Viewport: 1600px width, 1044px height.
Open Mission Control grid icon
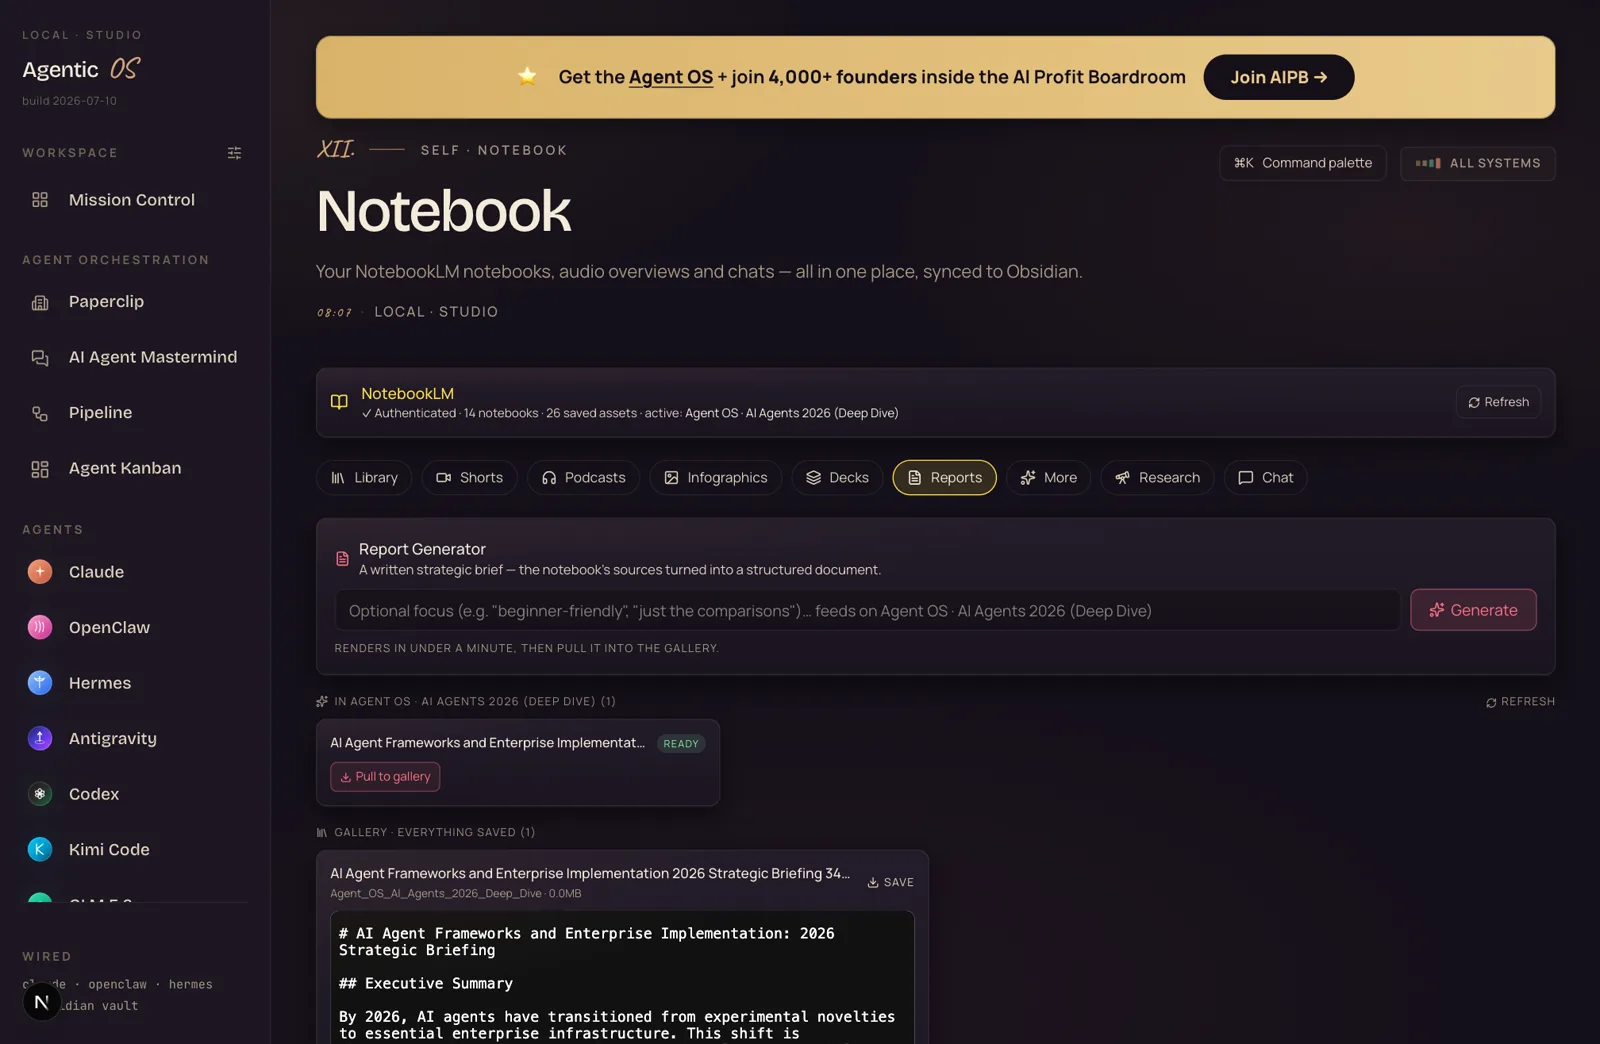point(40,200)
